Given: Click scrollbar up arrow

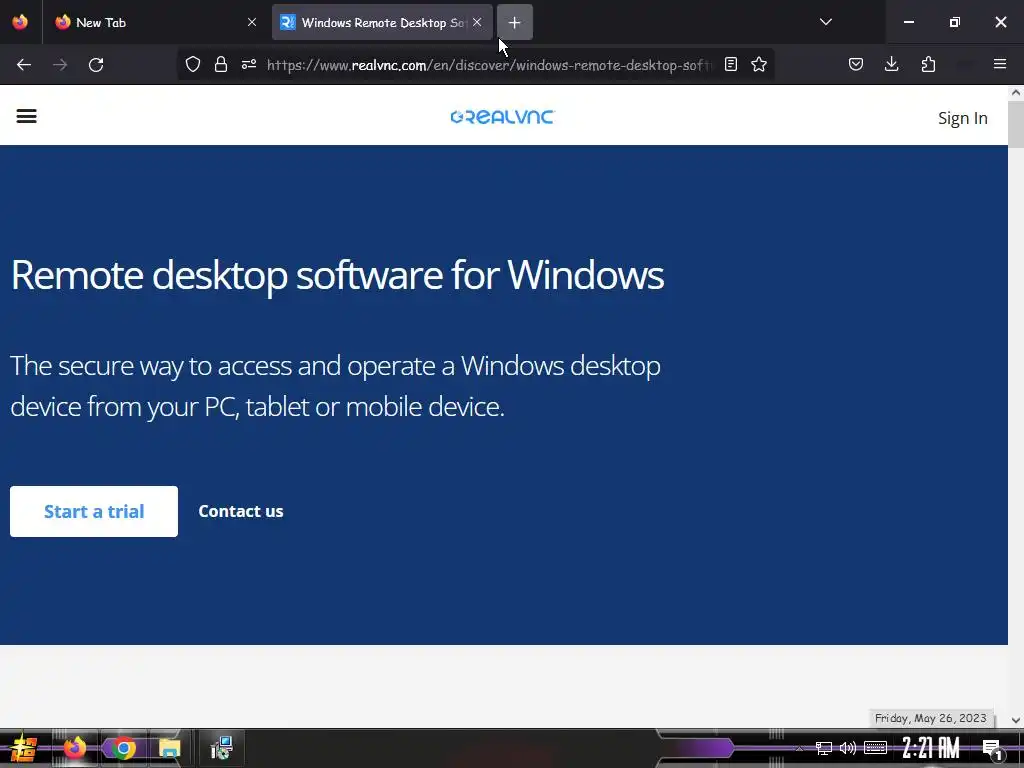Looking at the screenshot, I should tap(1016, 93).
